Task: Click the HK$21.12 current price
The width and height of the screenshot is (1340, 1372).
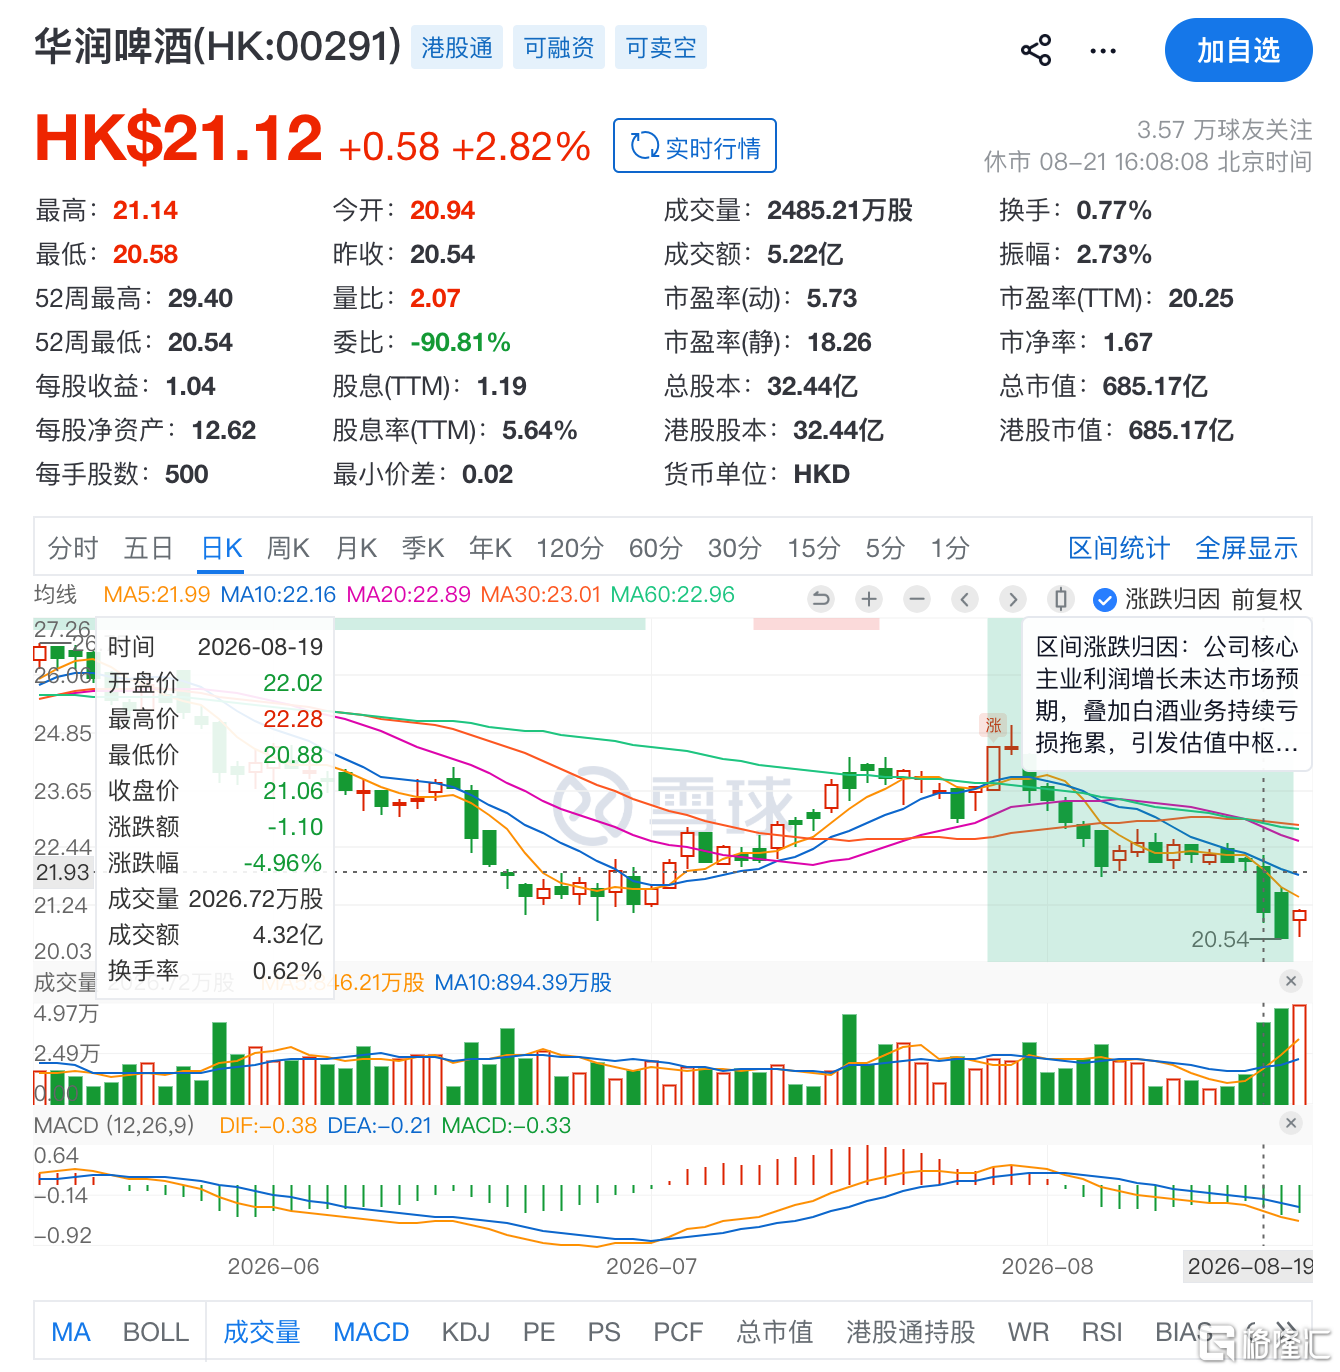Action: coord(178,137)
